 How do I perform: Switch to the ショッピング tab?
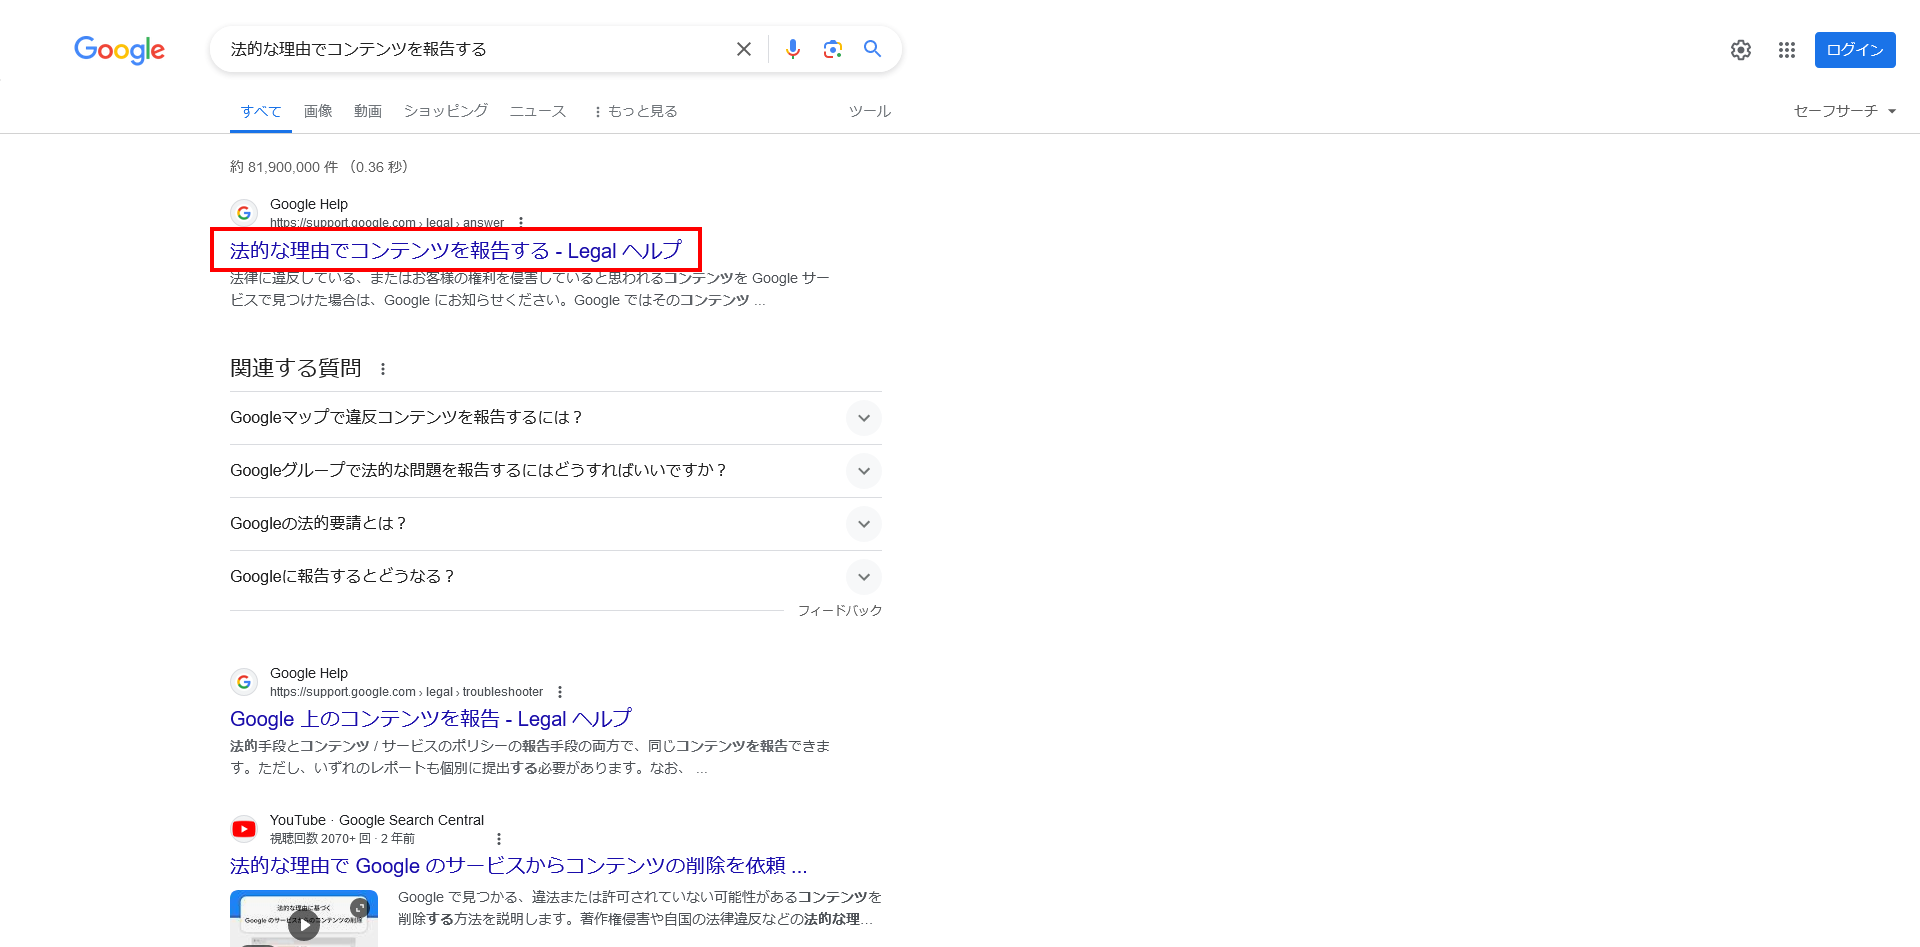point(446,111)
